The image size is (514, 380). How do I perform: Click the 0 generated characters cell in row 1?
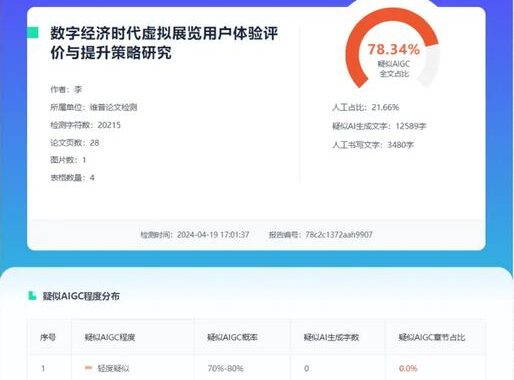pyautogui.click(x=306, y=368)
